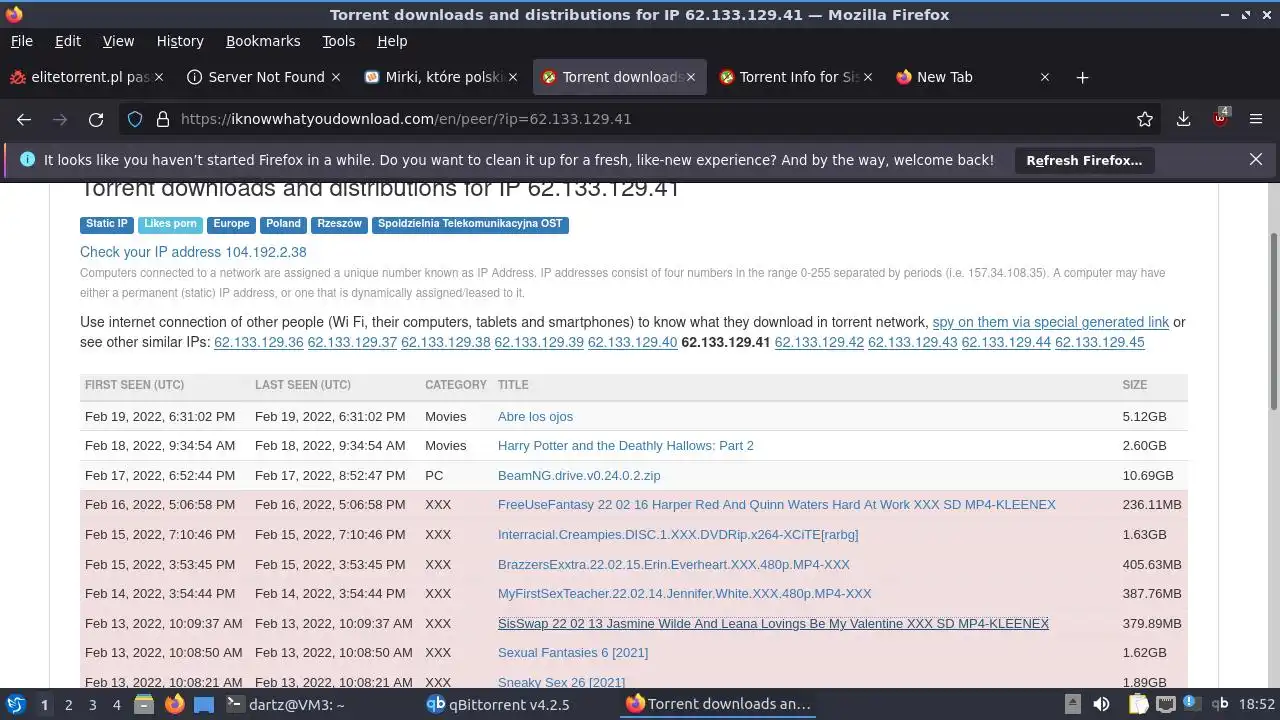Close the Server Not Found tab
Image resolution: width=1280 pixels, height=720 pixels.
(336, 77)
